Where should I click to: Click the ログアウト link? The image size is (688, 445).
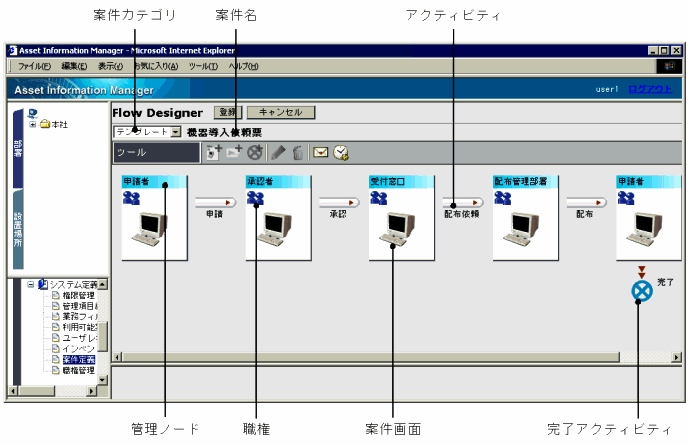point(650,89)
